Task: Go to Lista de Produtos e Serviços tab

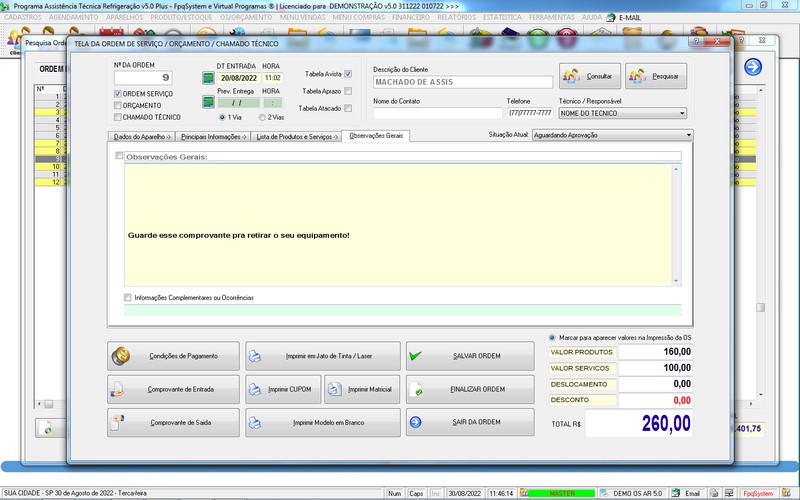Action: [x=296, y=137]
